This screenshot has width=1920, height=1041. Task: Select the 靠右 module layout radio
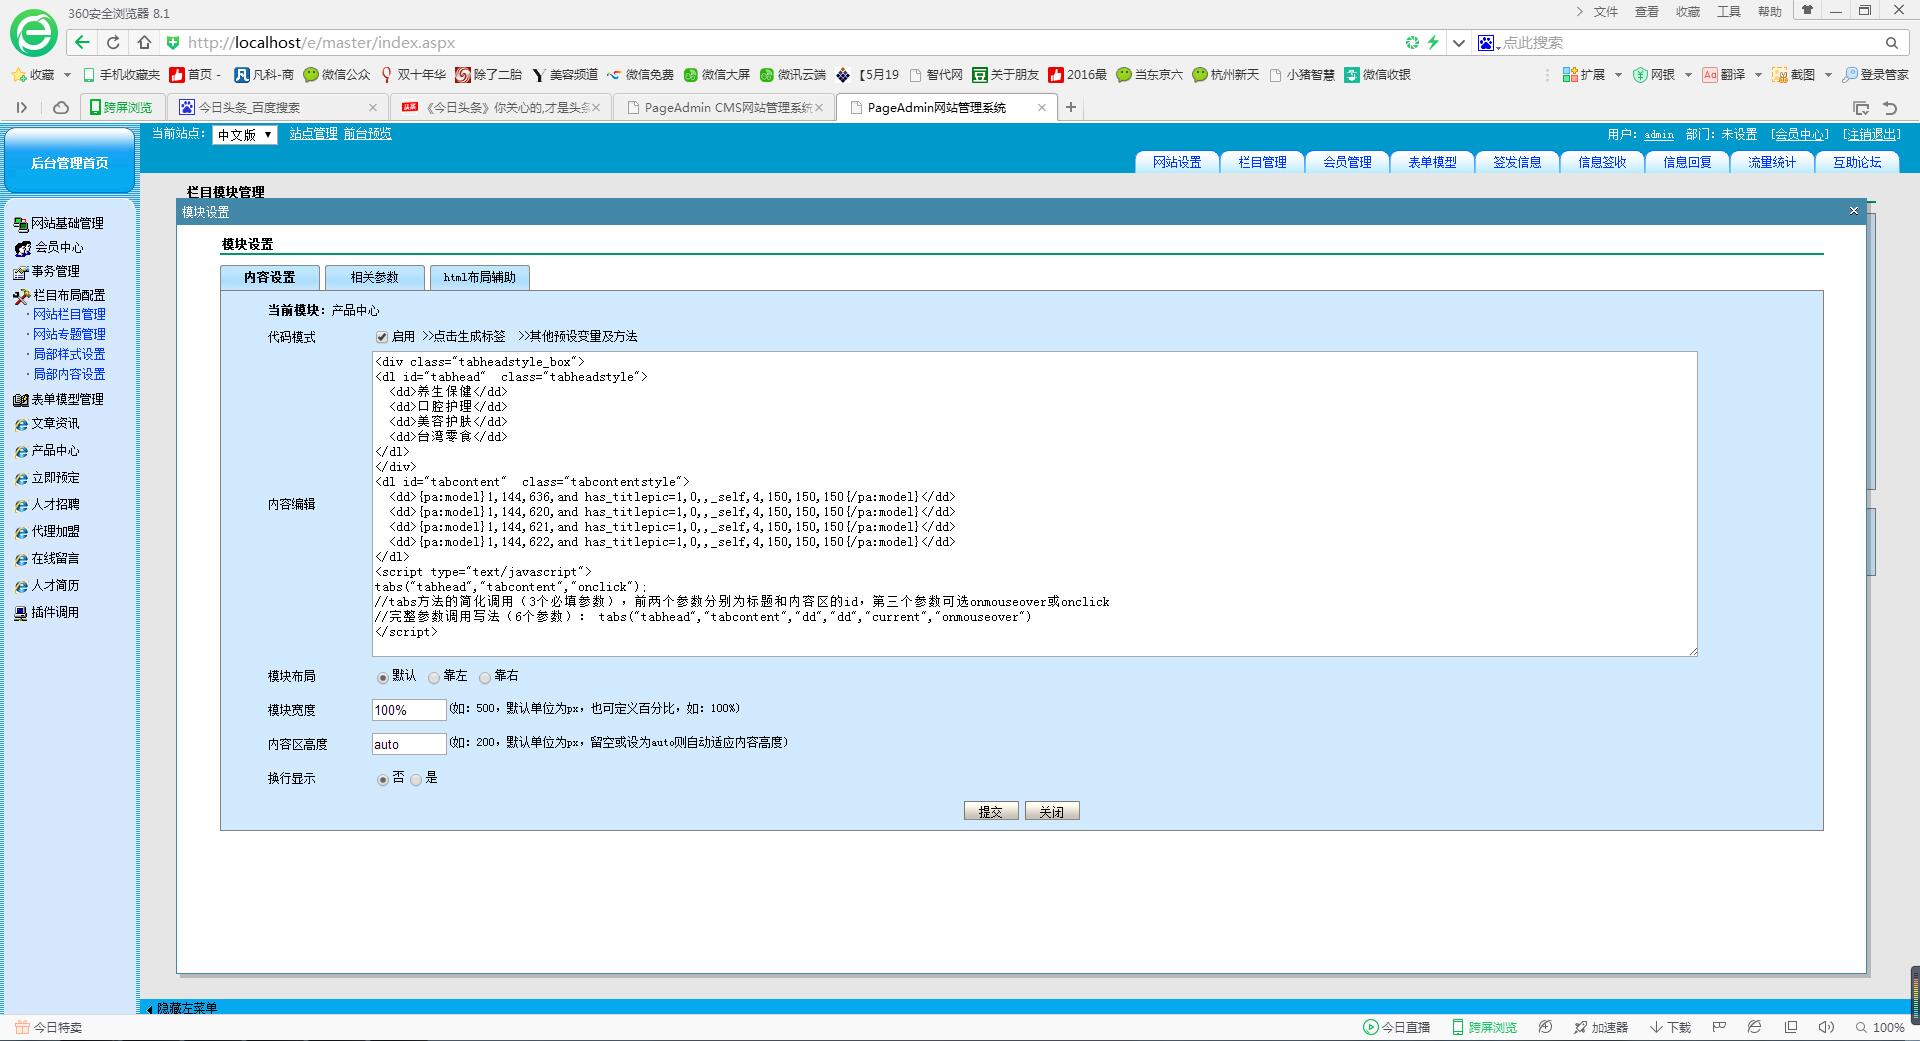coord(485,677)
